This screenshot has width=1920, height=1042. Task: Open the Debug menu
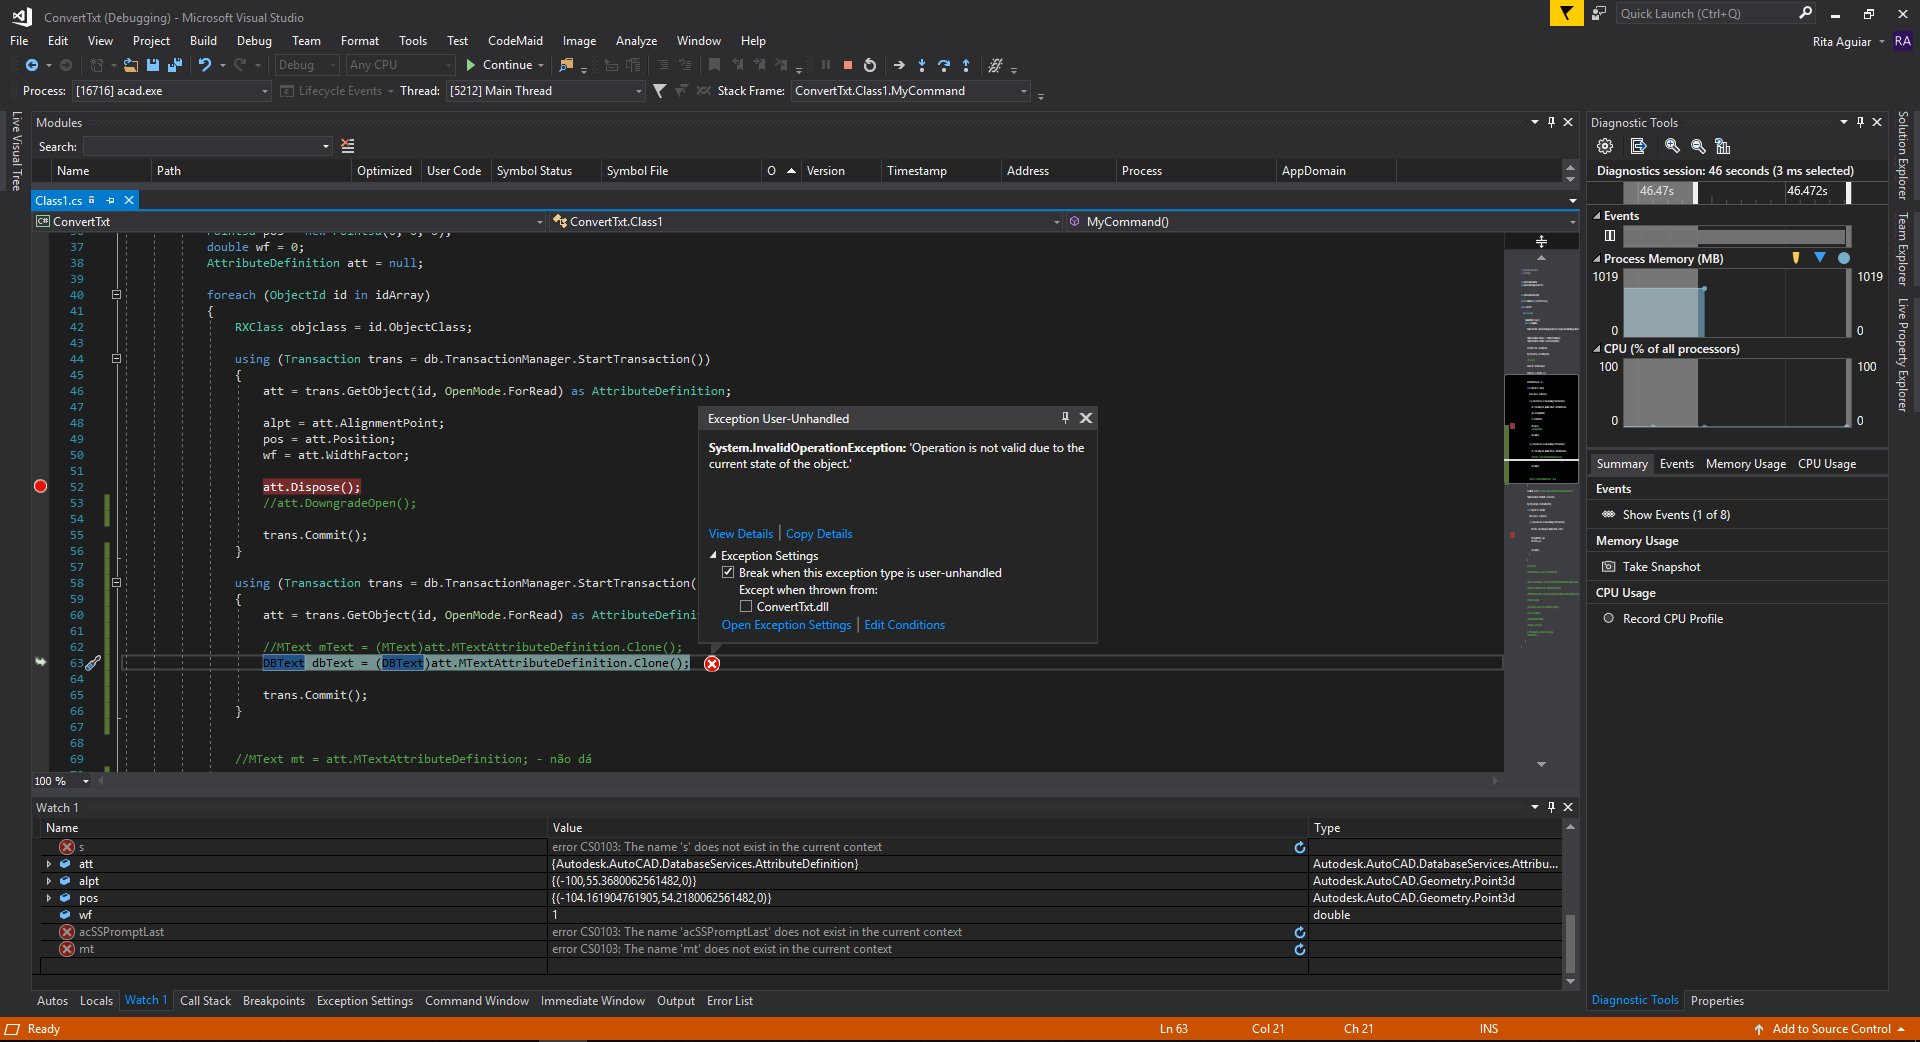point(254,41)
